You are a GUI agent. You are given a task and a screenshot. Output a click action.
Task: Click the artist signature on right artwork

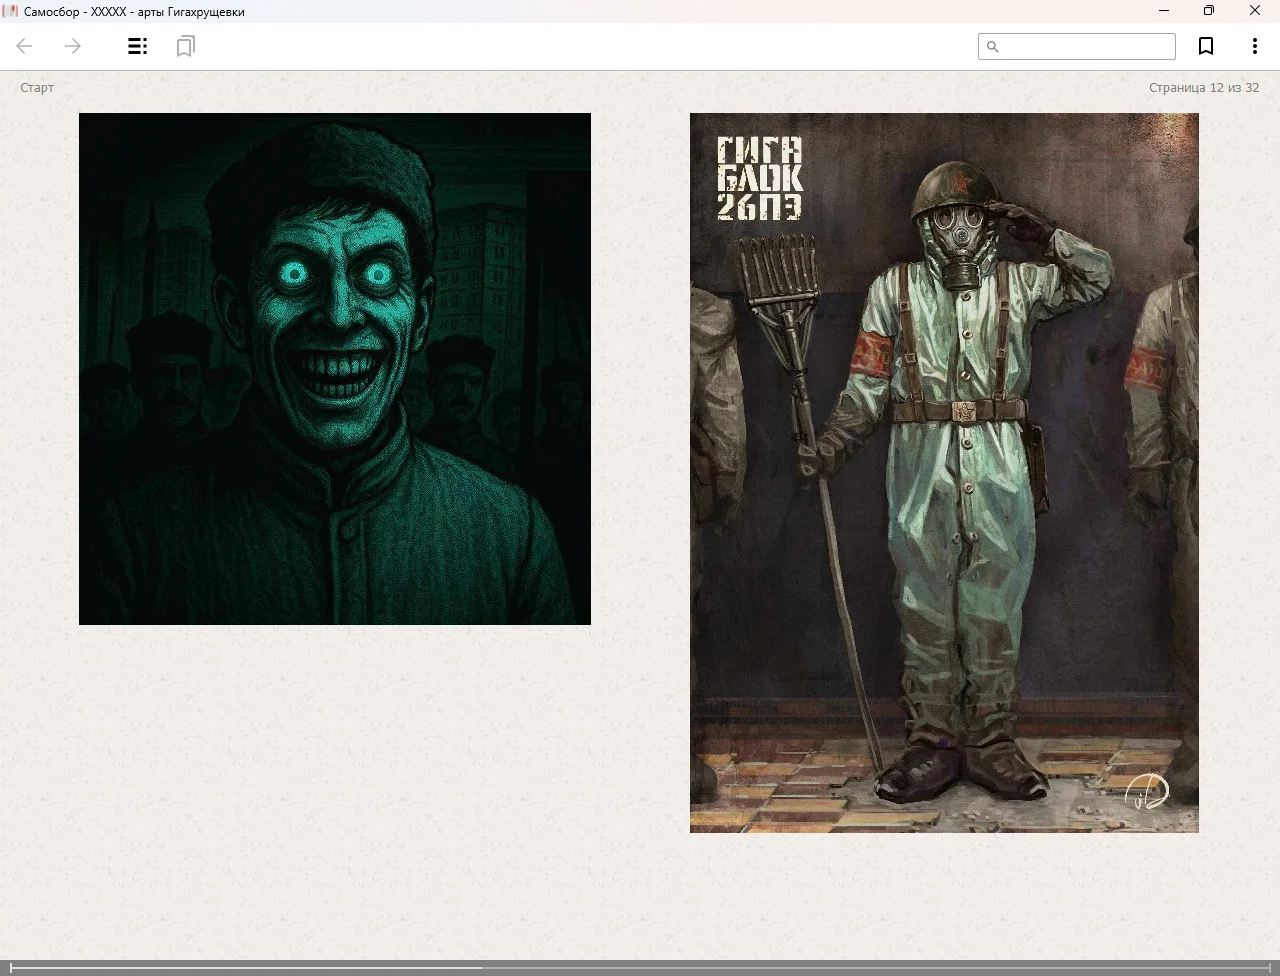click(x=1146, y=793)
